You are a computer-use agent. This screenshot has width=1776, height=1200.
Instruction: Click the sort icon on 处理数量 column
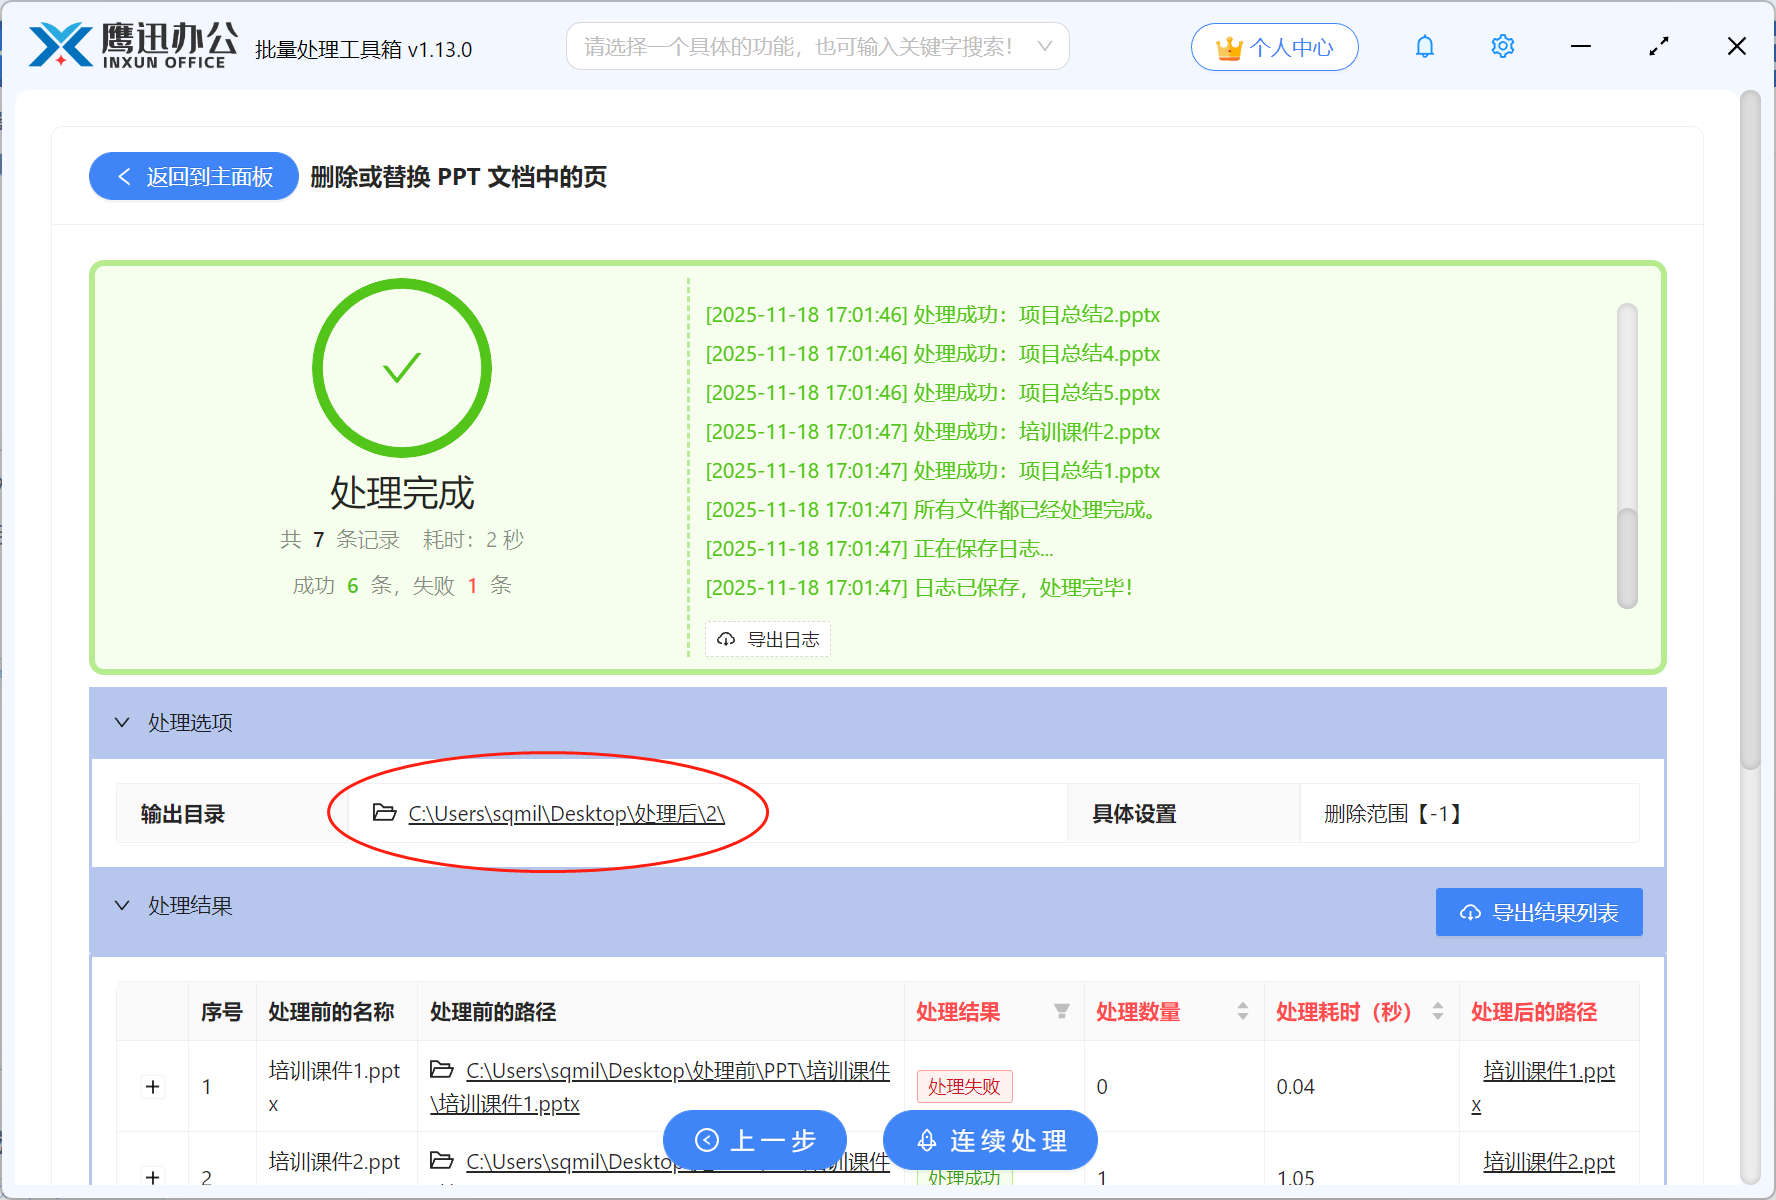(1242, 1012)
